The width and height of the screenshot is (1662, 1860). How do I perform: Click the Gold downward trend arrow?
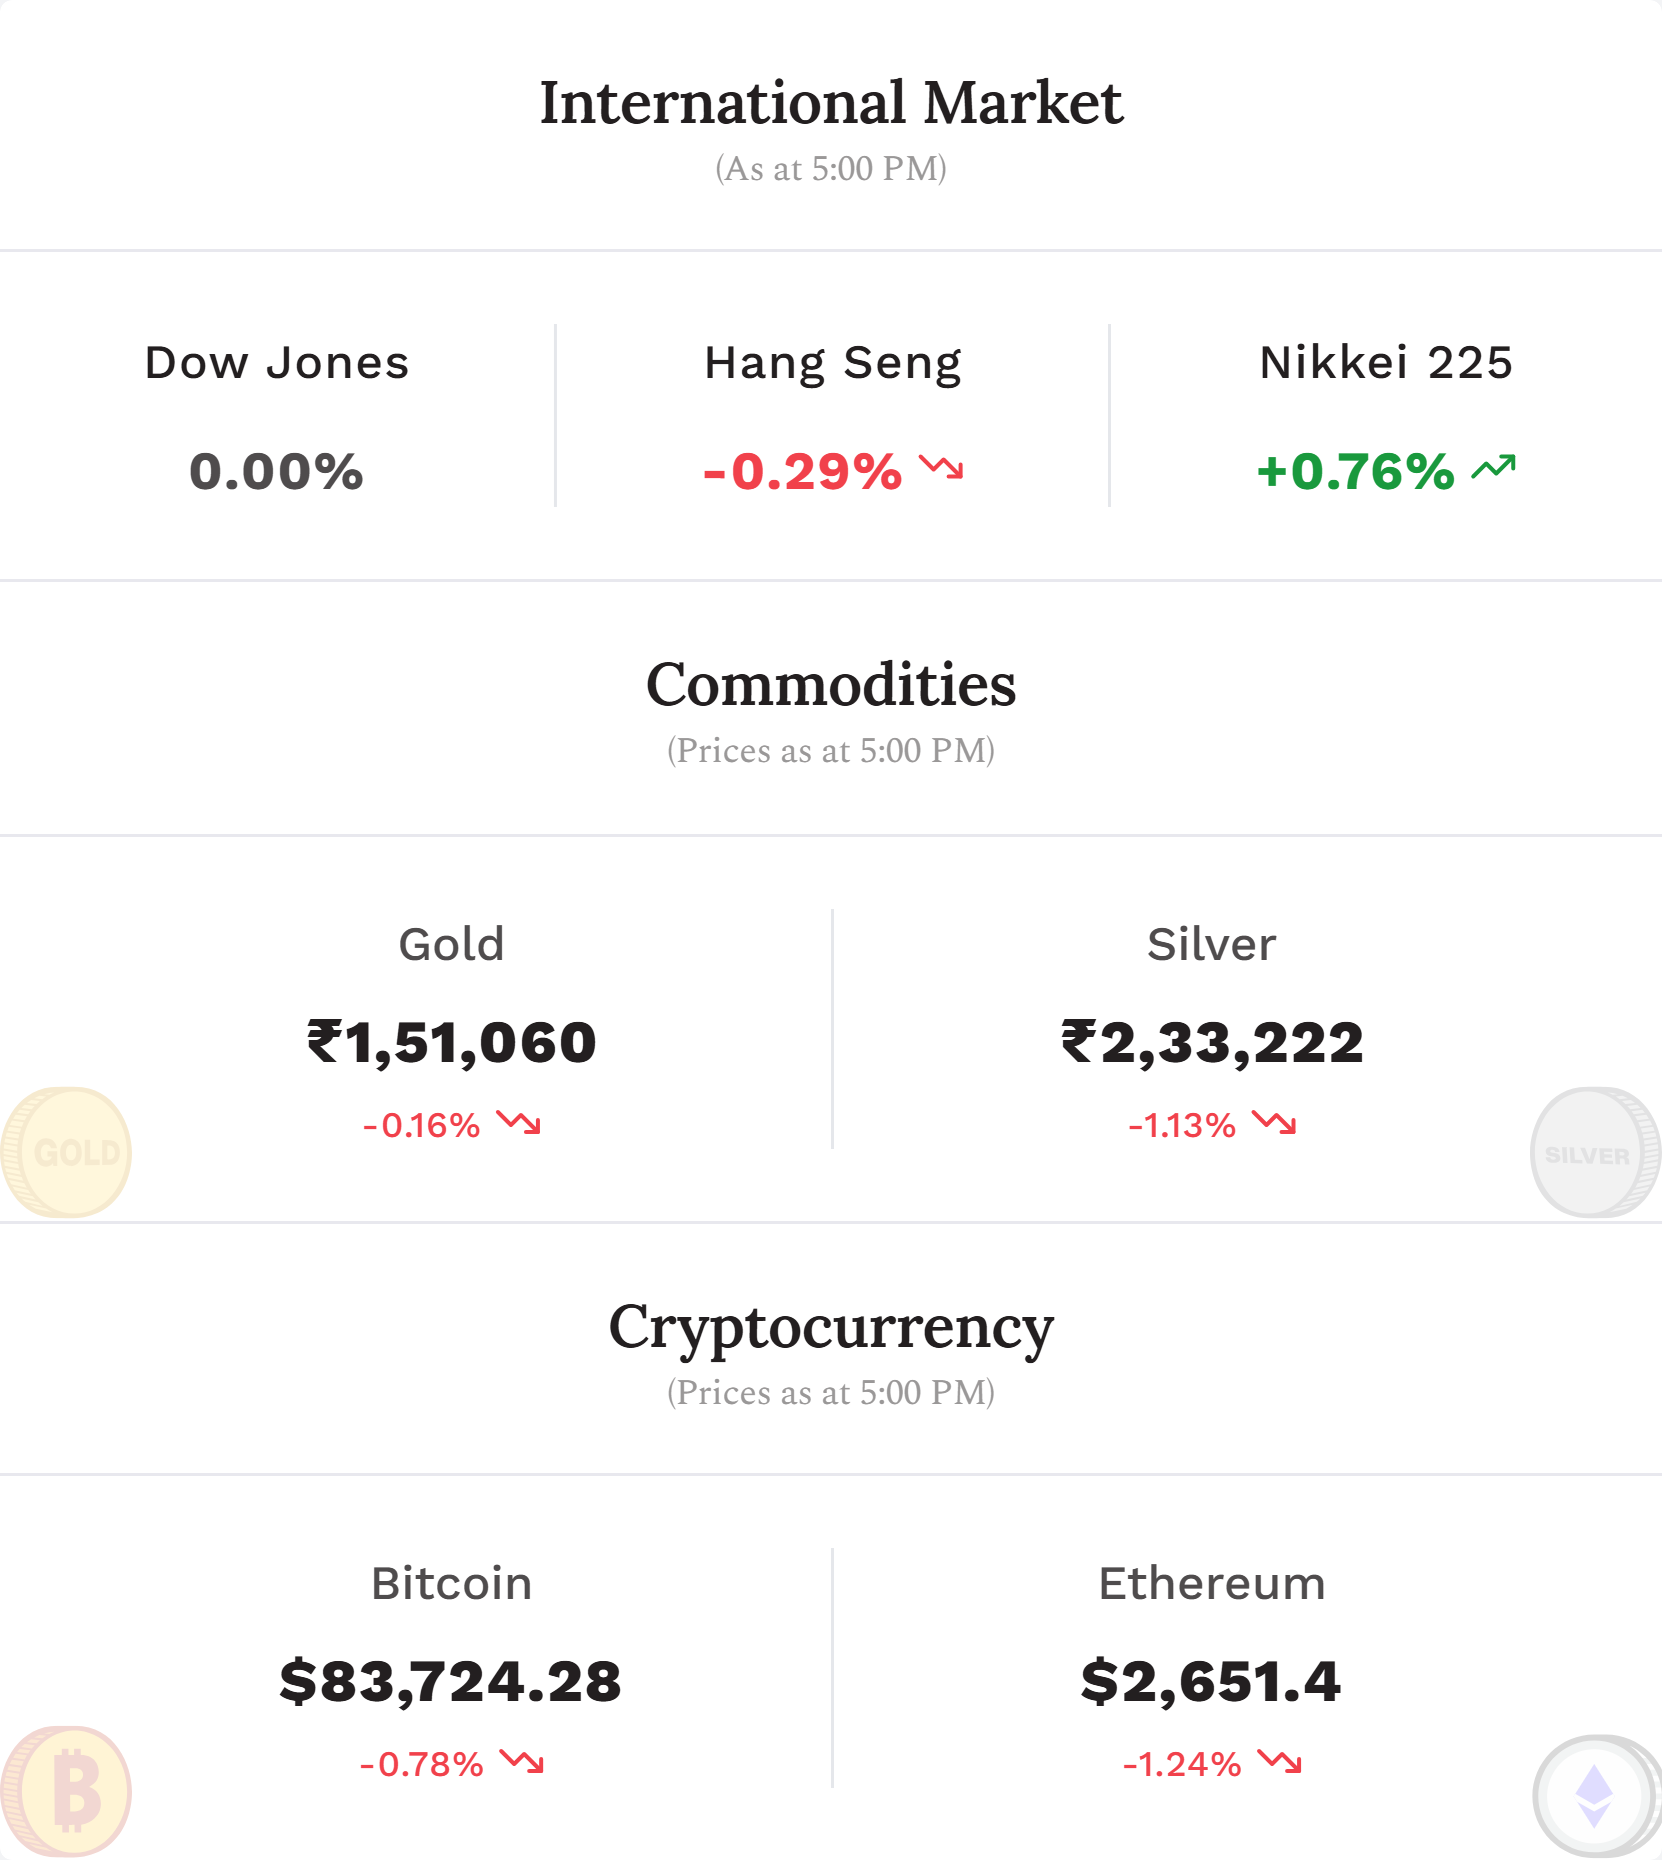(x=519, y=1123)
